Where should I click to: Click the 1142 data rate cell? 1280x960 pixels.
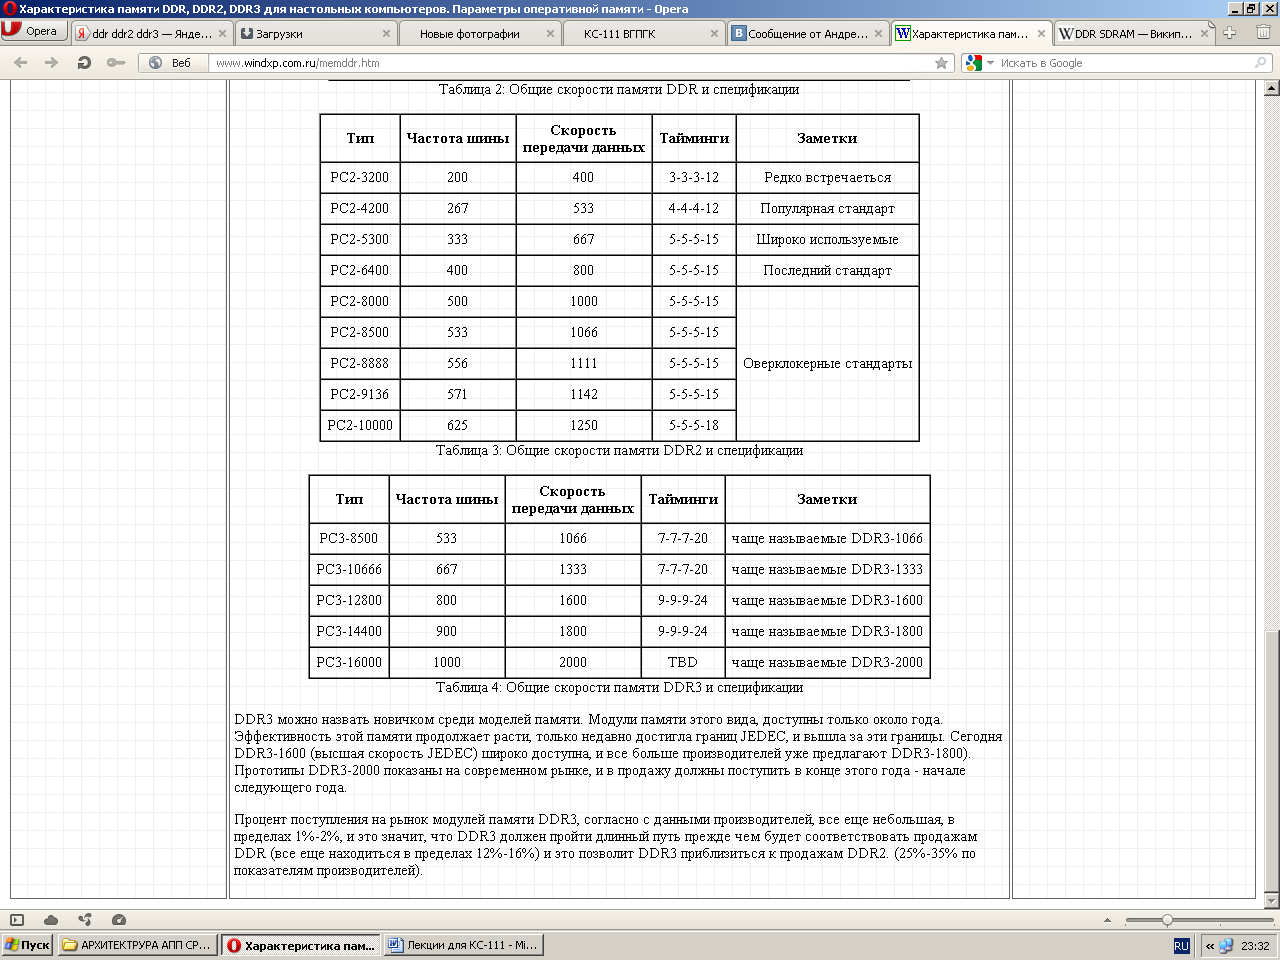(584, 394)
